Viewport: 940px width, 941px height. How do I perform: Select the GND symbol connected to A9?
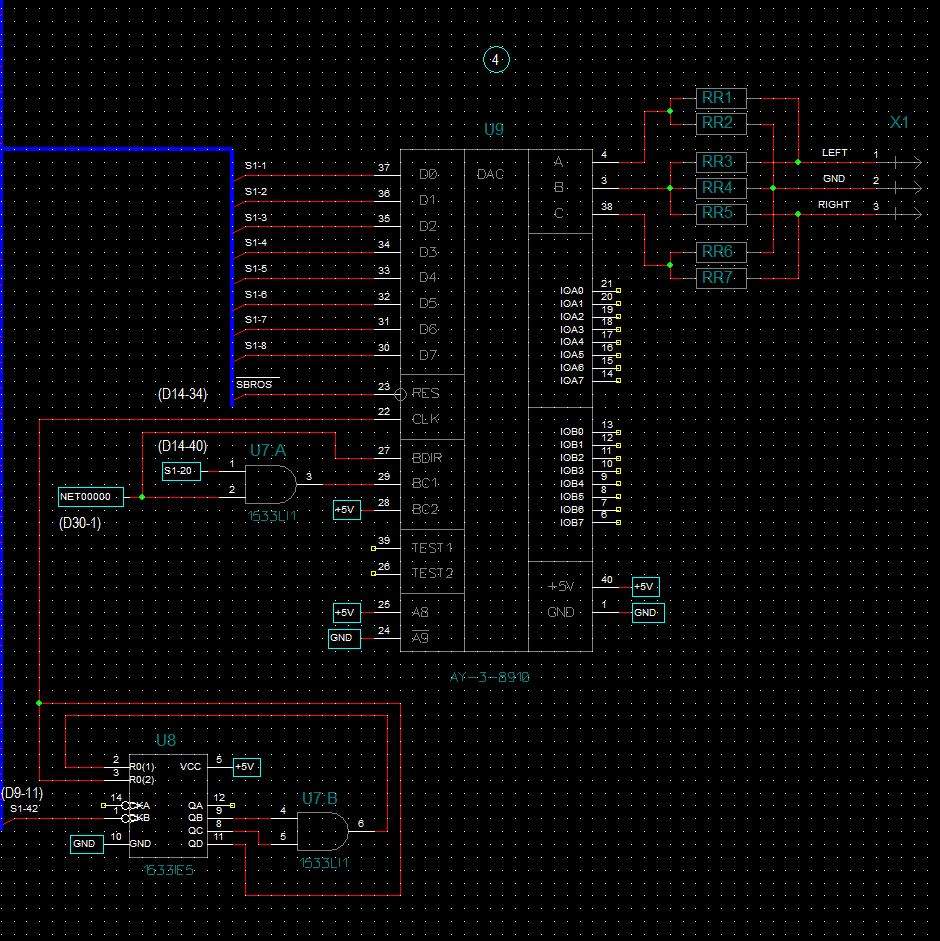pos(343,637)
